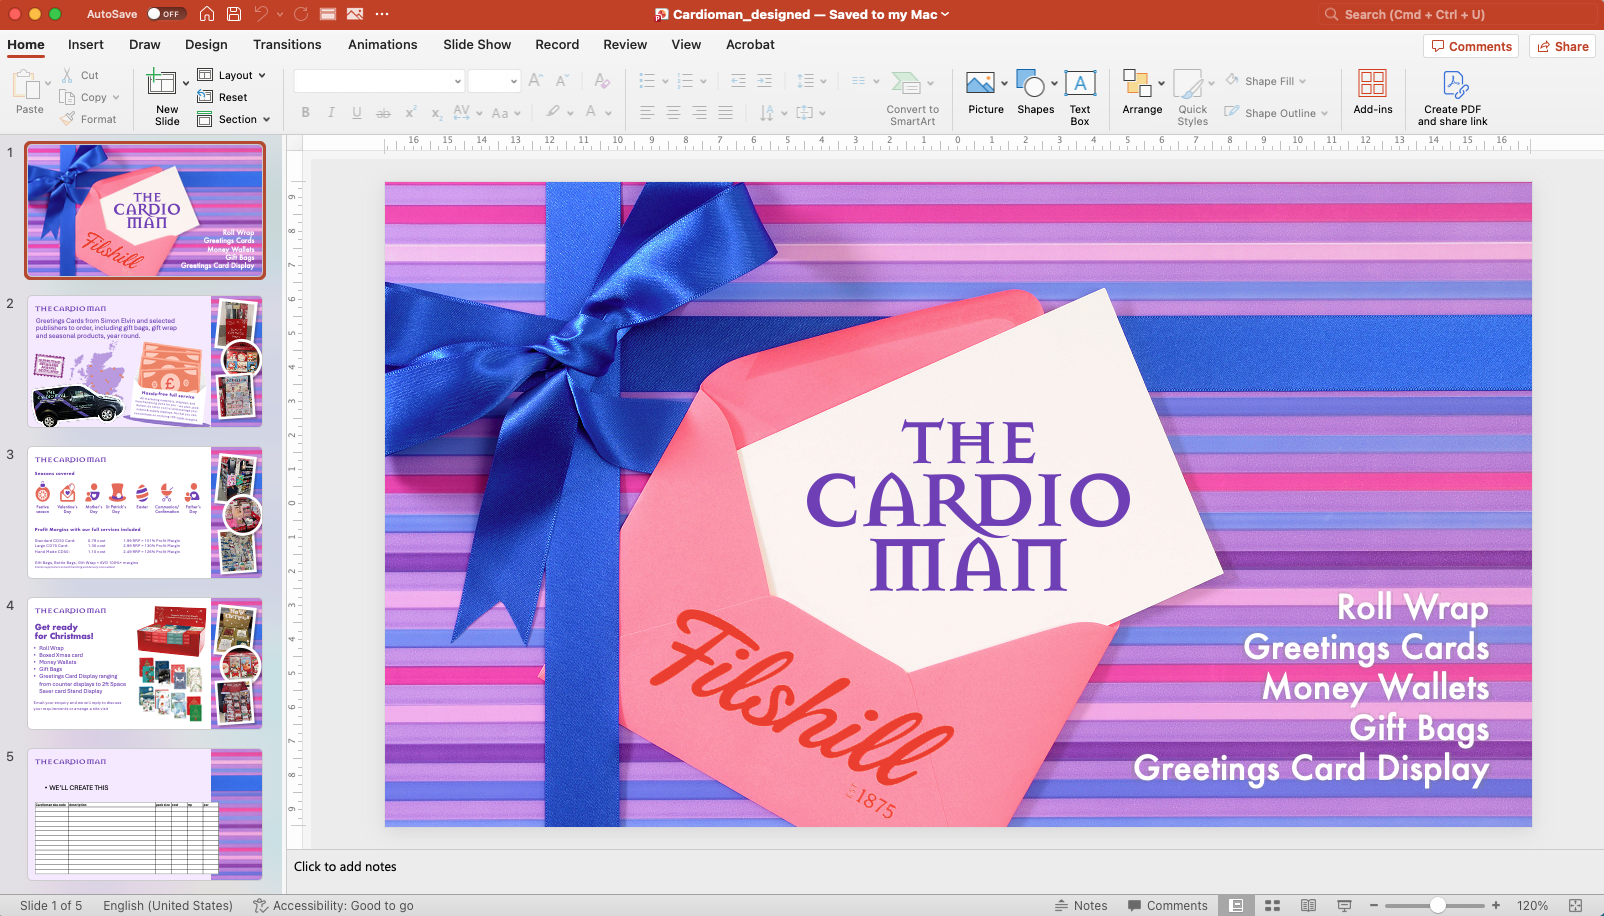Viewport: 1604px width, 916px height.
Task: Open the font size combo box
Action: (x=494, y=81)
